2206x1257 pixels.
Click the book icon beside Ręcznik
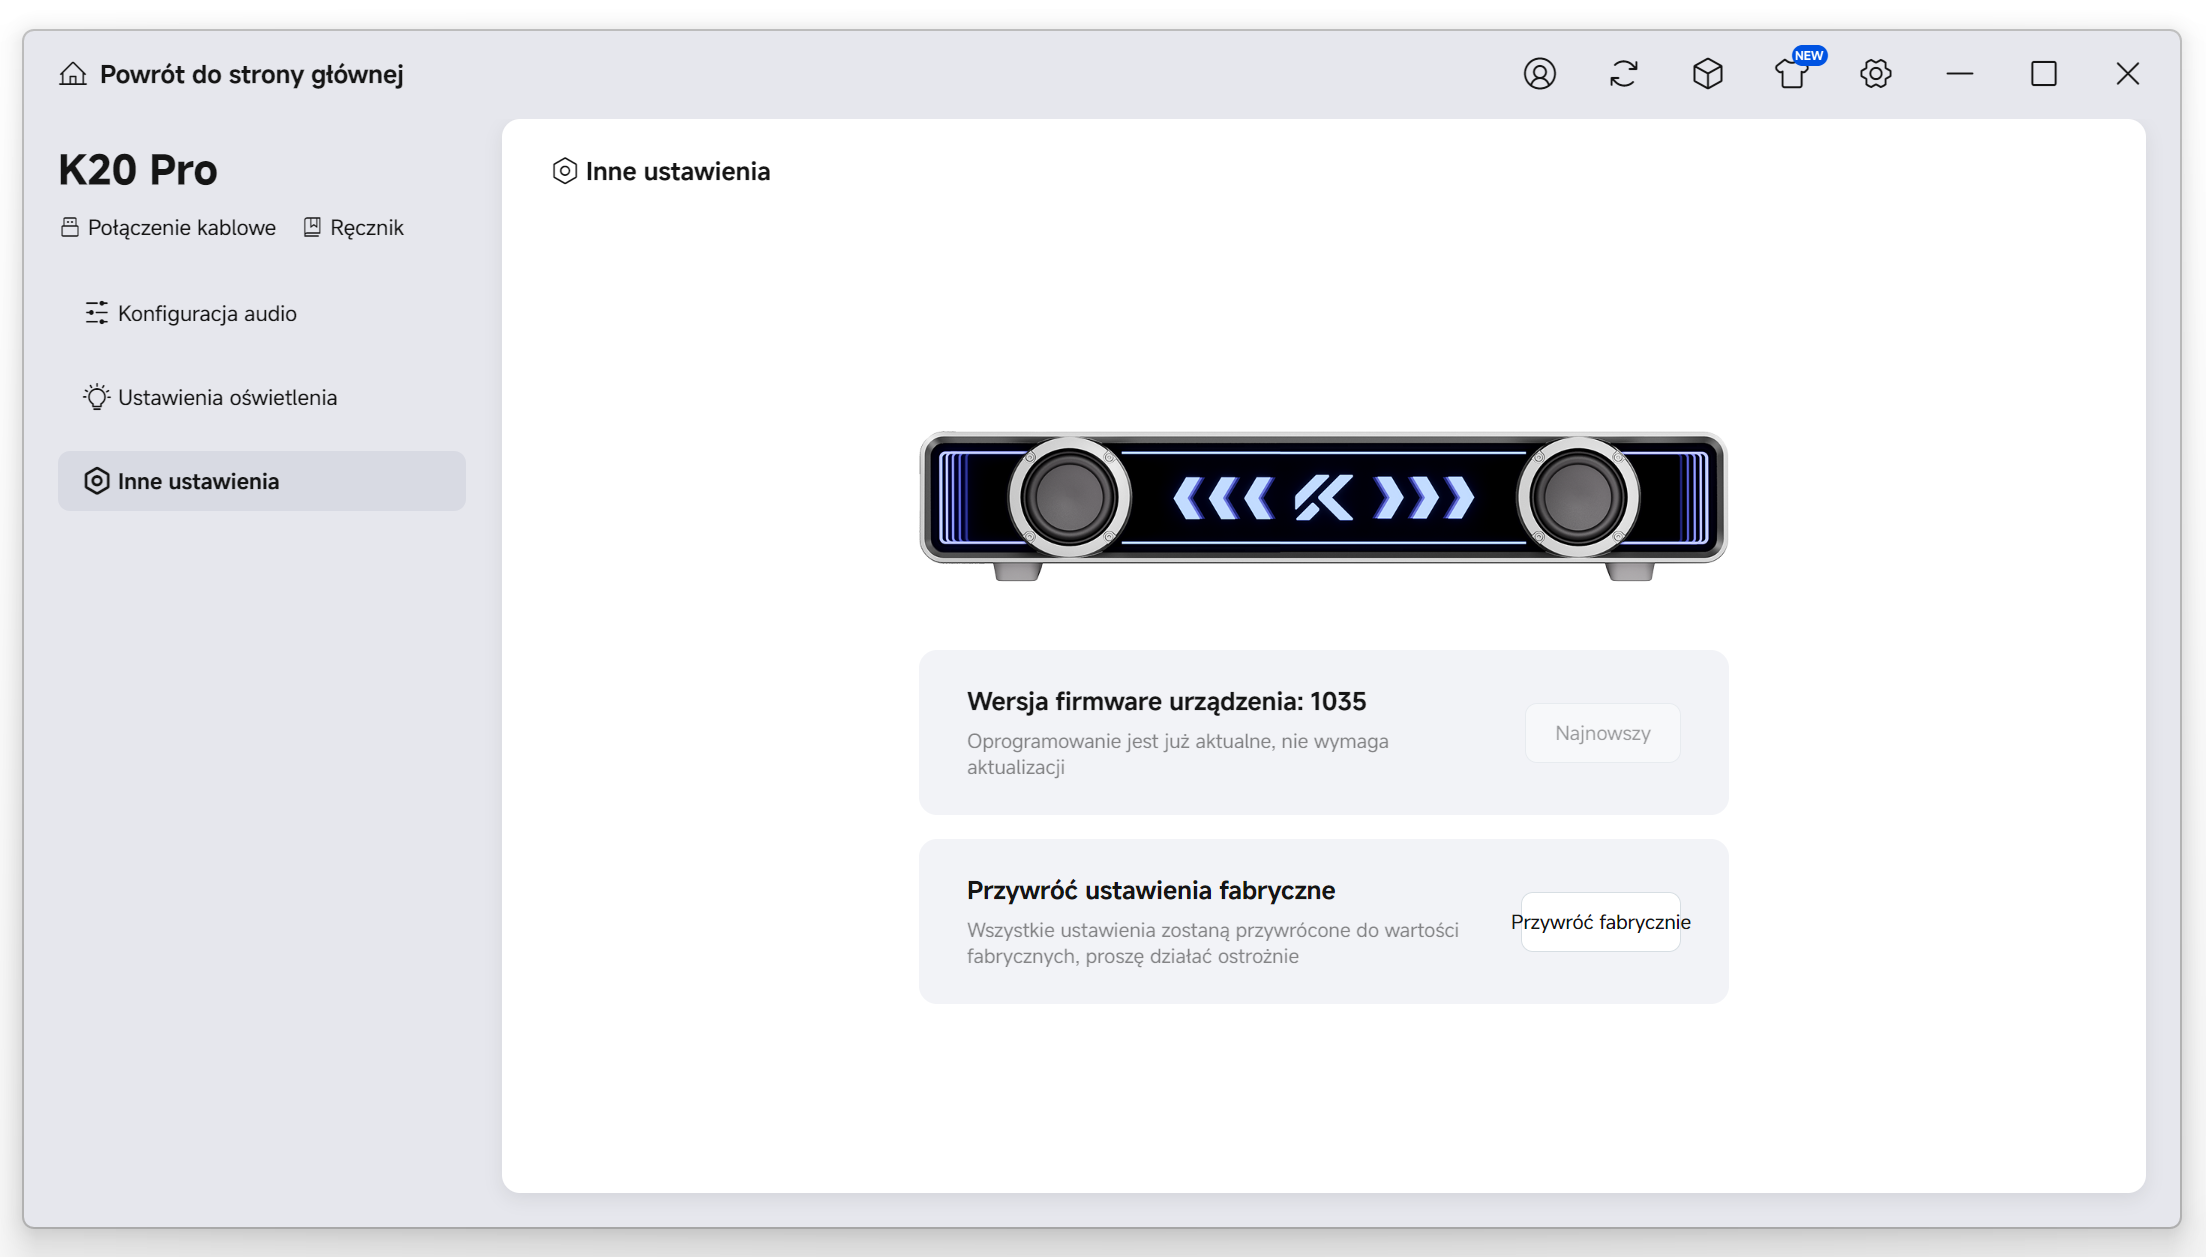click(312, 227)
